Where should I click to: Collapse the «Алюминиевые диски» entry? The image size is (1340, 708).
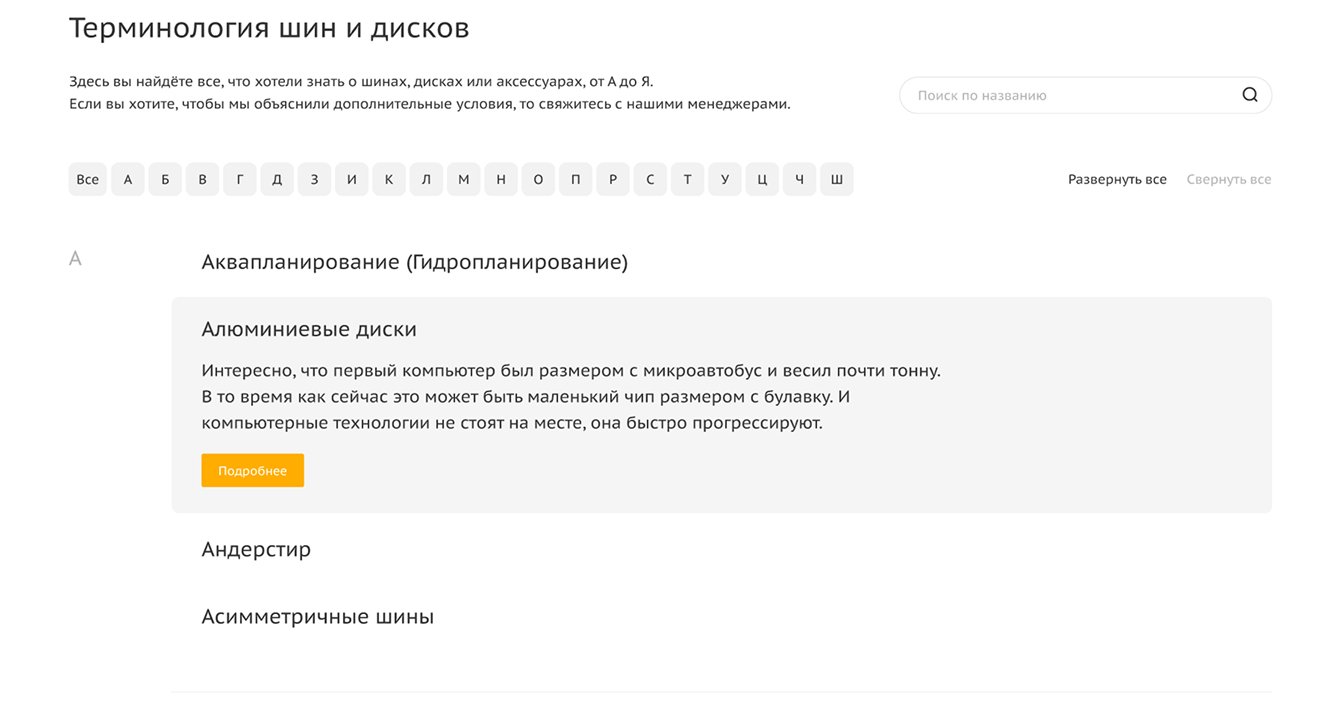tap(309, 329)
